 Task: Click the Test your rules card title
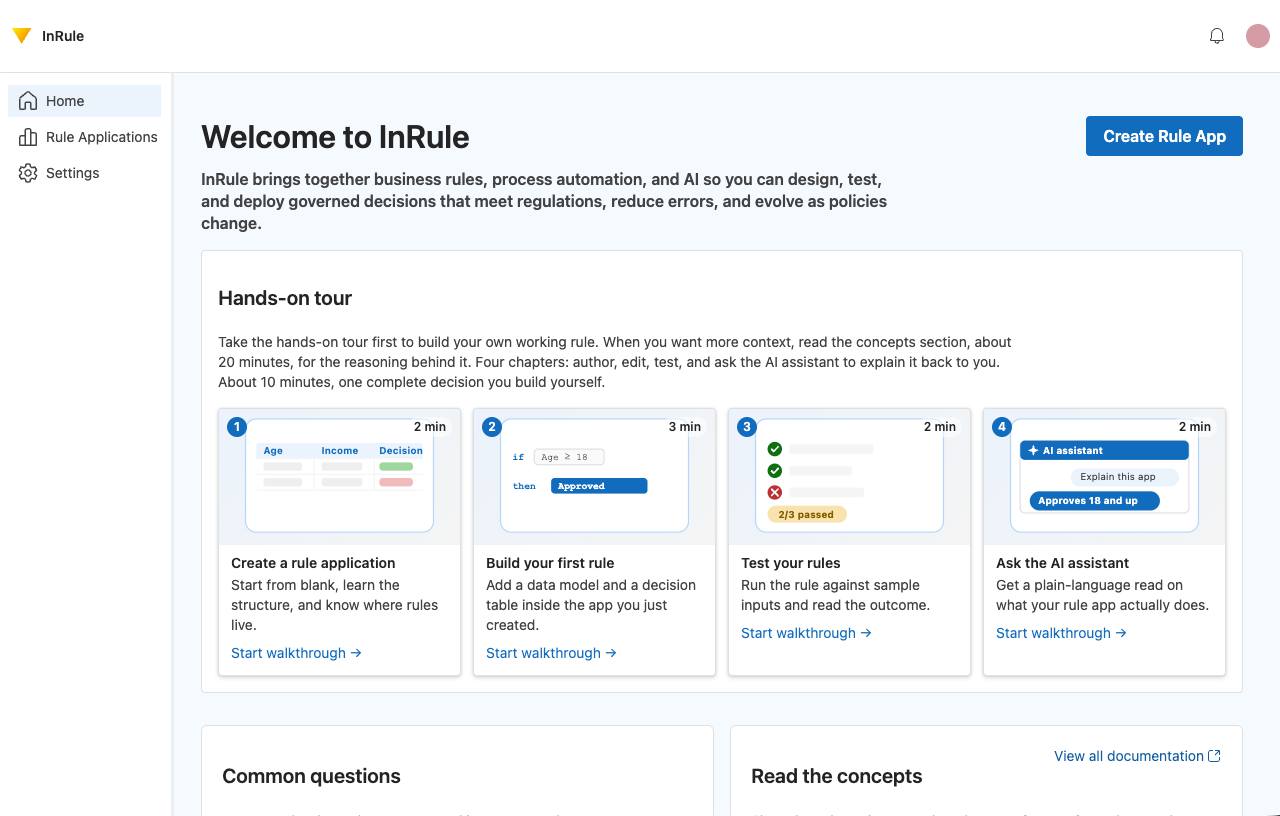point(791,563)
